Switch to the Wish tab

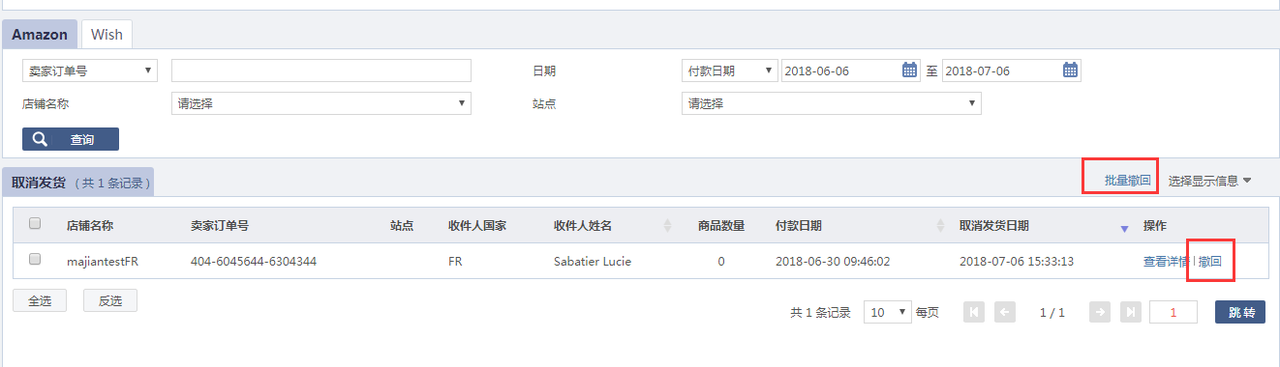[x=107, y=34]
